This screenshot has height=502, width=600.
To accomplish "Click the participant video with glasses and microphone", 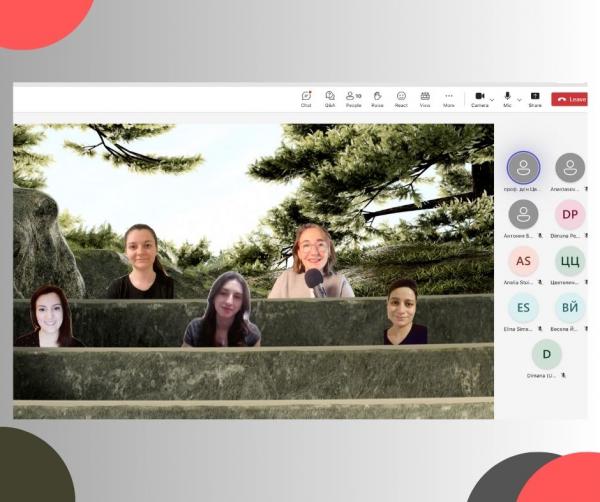I will point(311,261).
